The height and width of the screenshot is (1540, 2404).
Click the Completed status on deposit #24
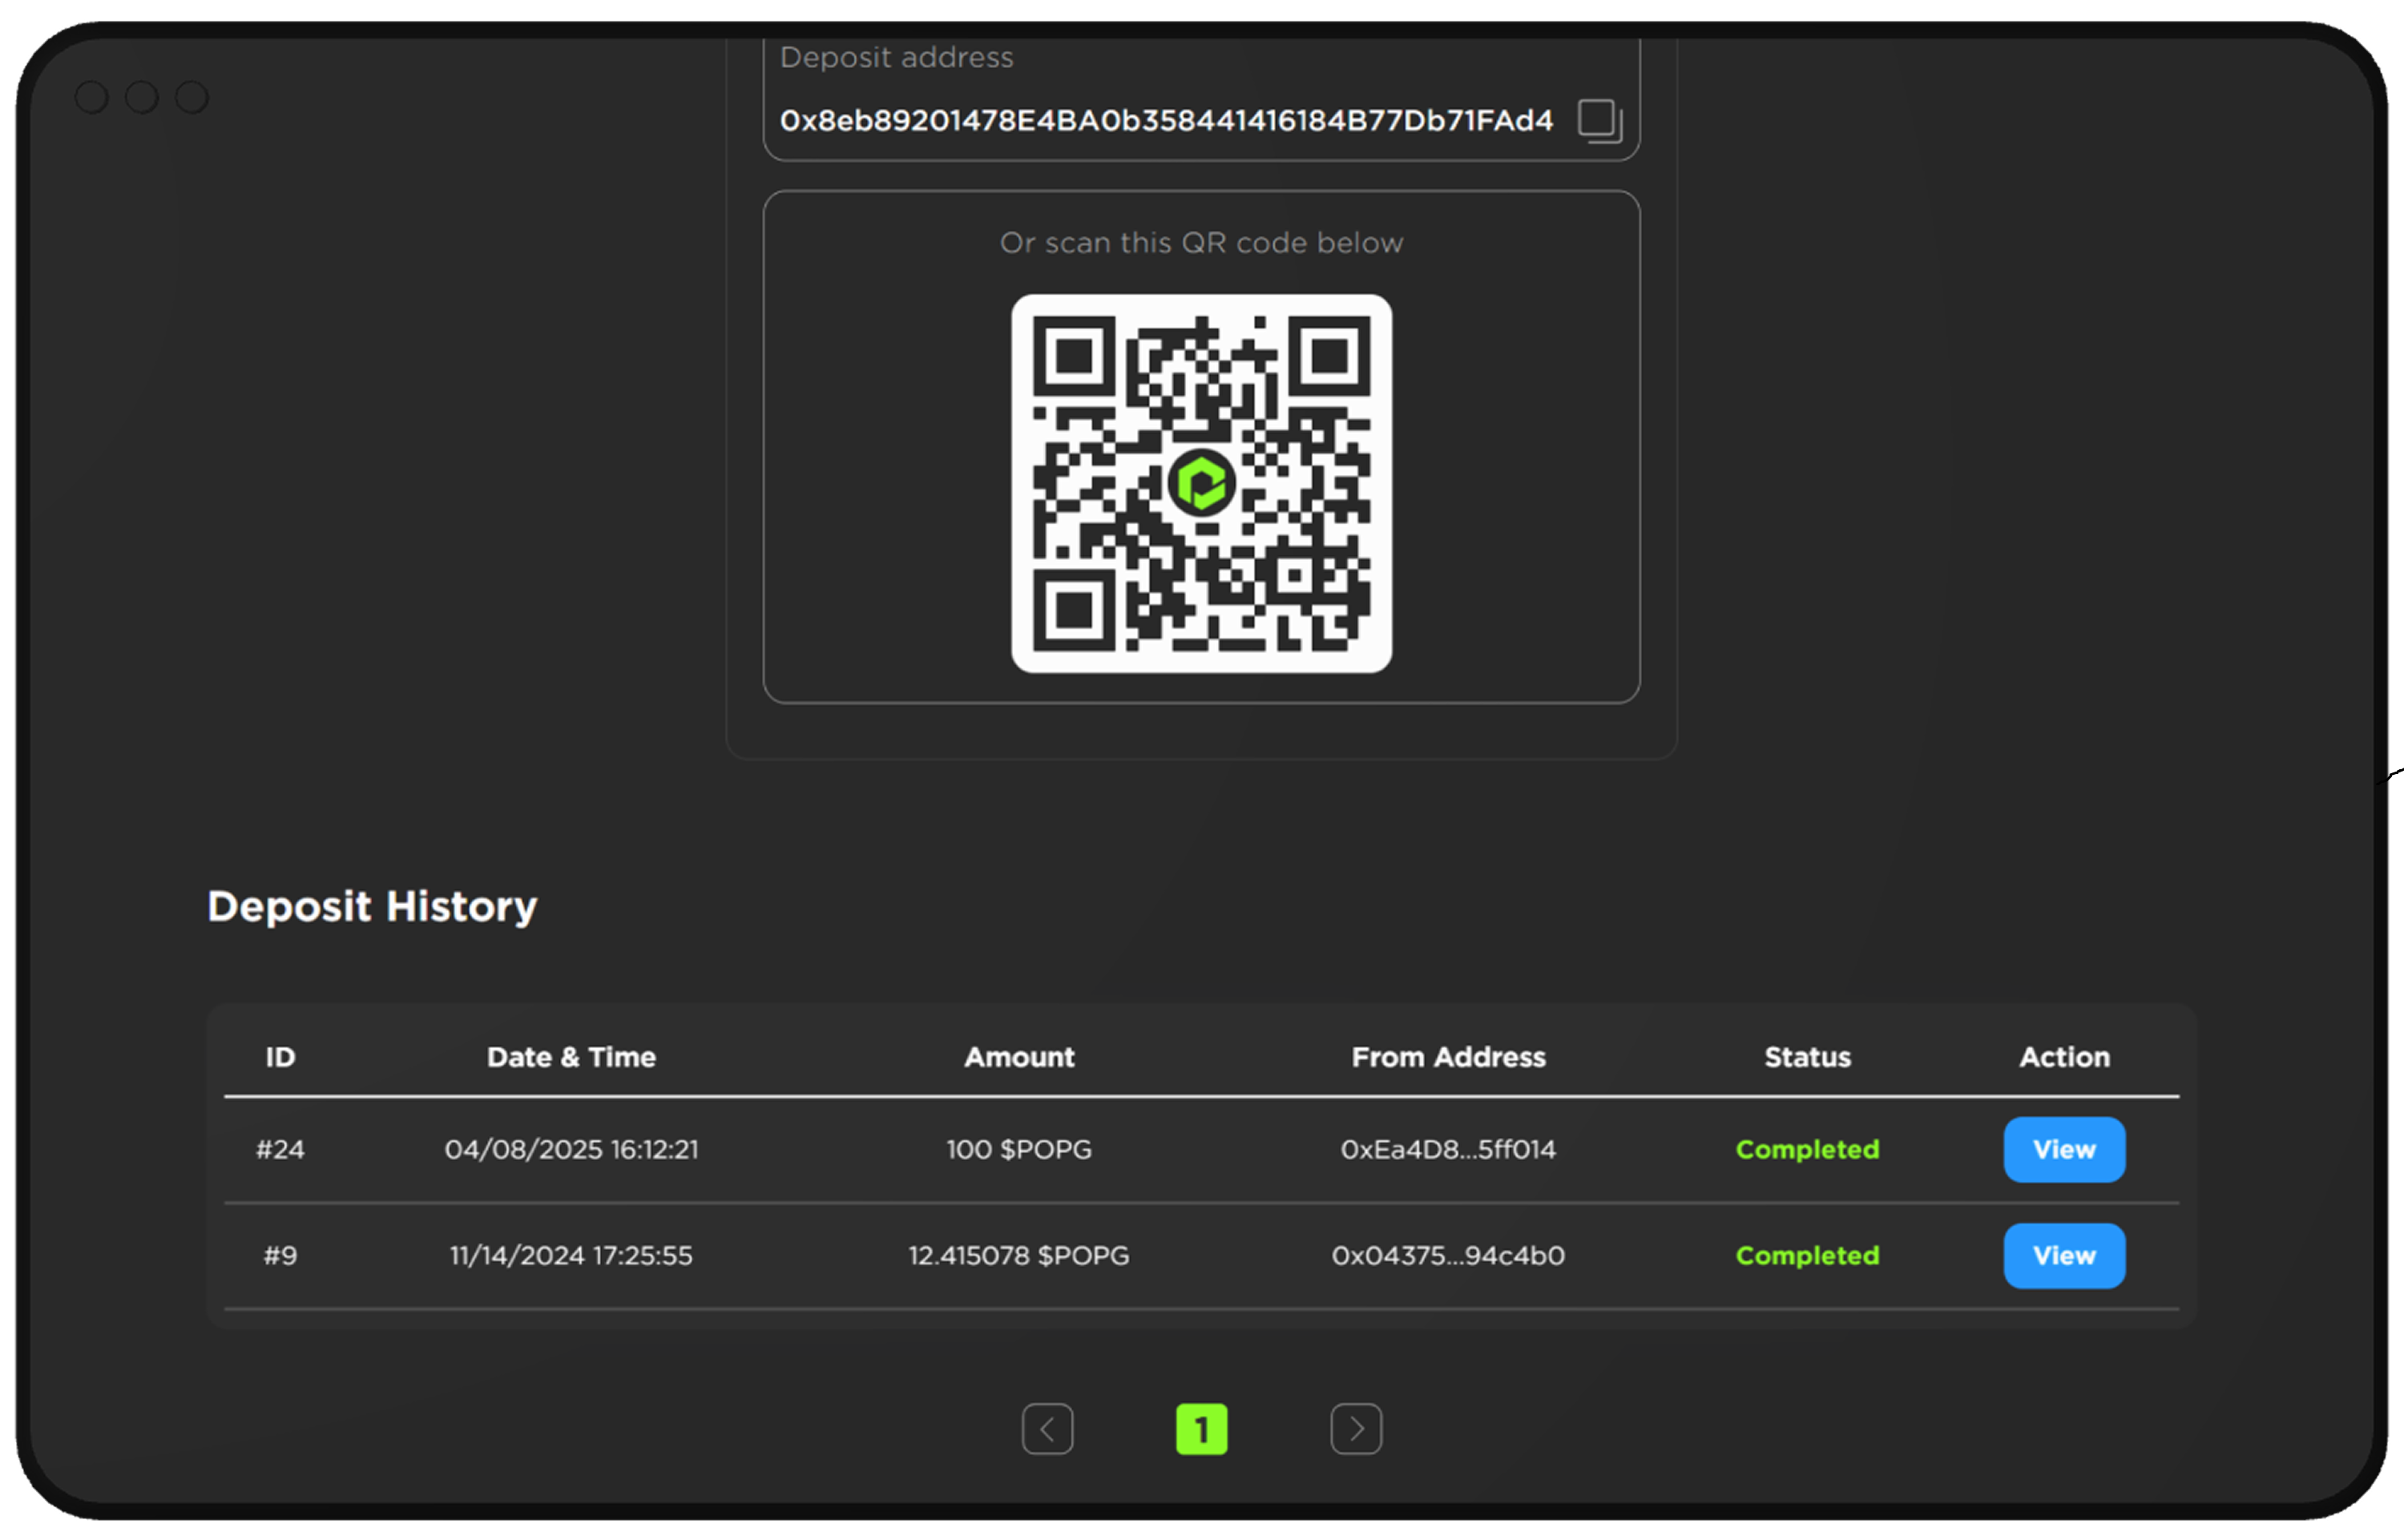click(1807, 1149)
